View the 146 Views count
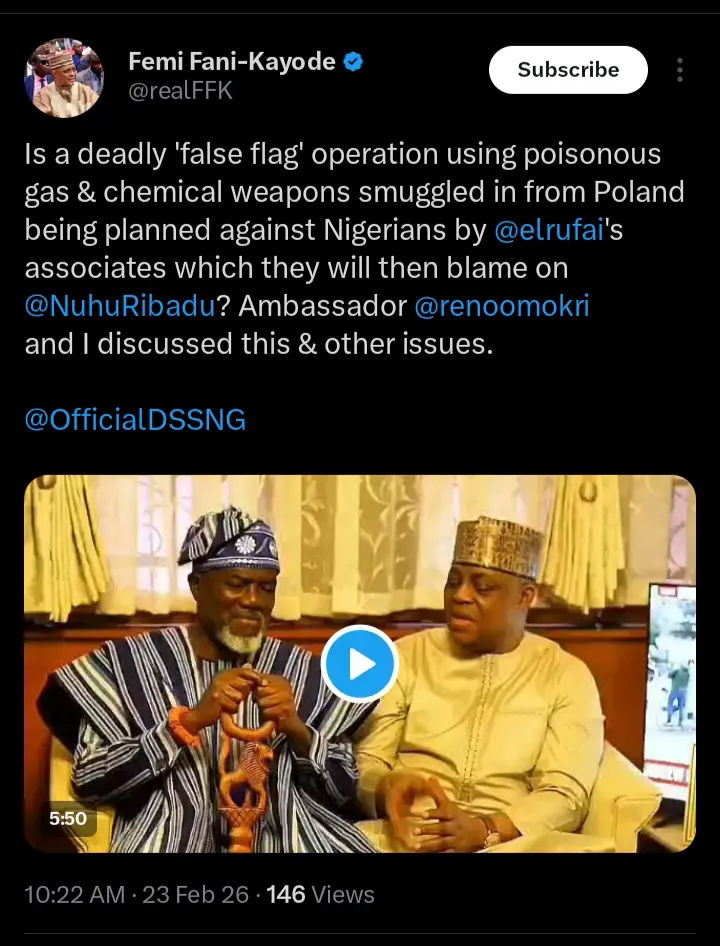This screenshot has height=946, width=720. 320,894
